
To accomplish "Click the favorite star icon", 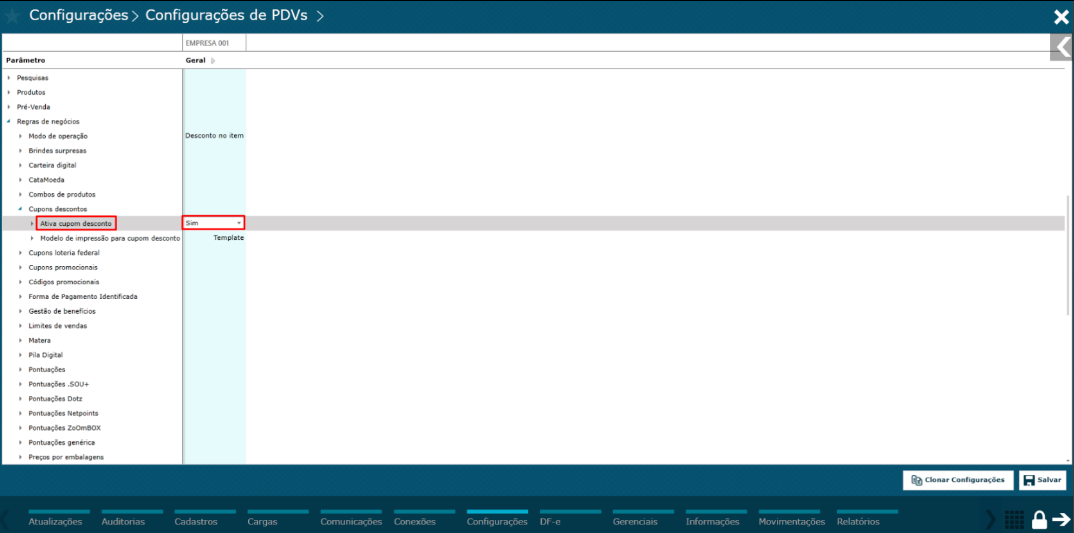I will (12, 16).
